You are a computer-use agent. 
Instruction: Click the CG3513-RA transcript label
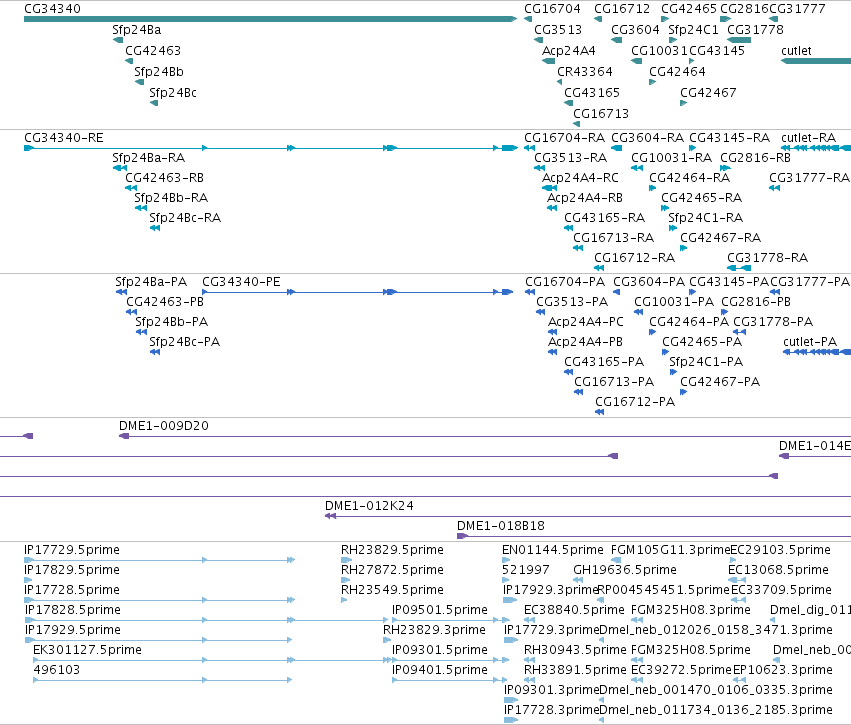[x=570, y=158]
